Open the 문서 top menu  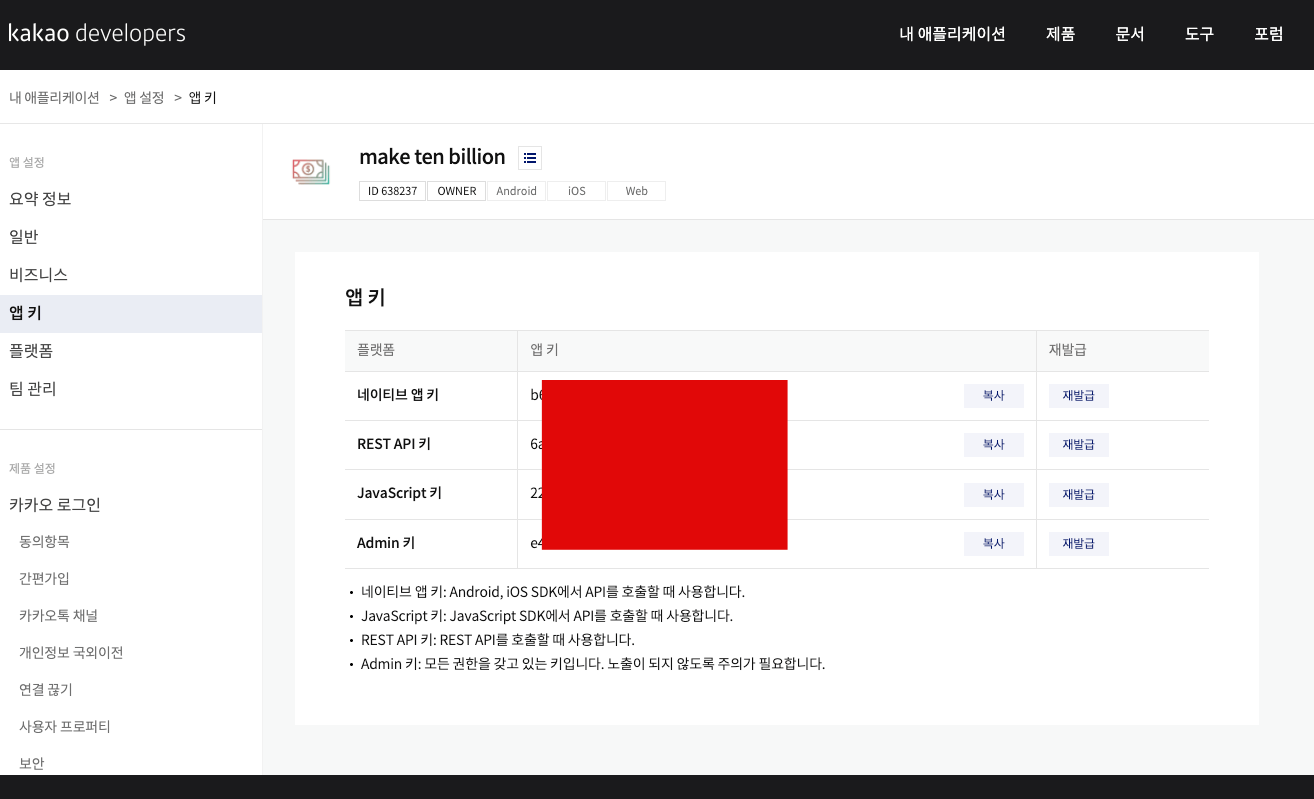click(x=1130, y=34)
